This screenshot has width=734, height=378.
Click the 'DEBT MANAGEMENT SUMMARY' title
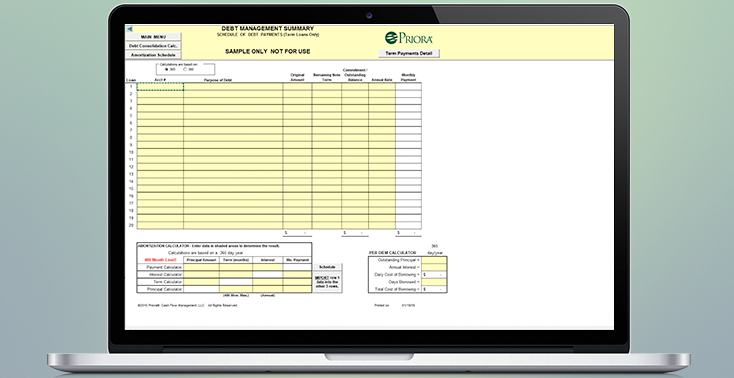(x=268, y=29)
